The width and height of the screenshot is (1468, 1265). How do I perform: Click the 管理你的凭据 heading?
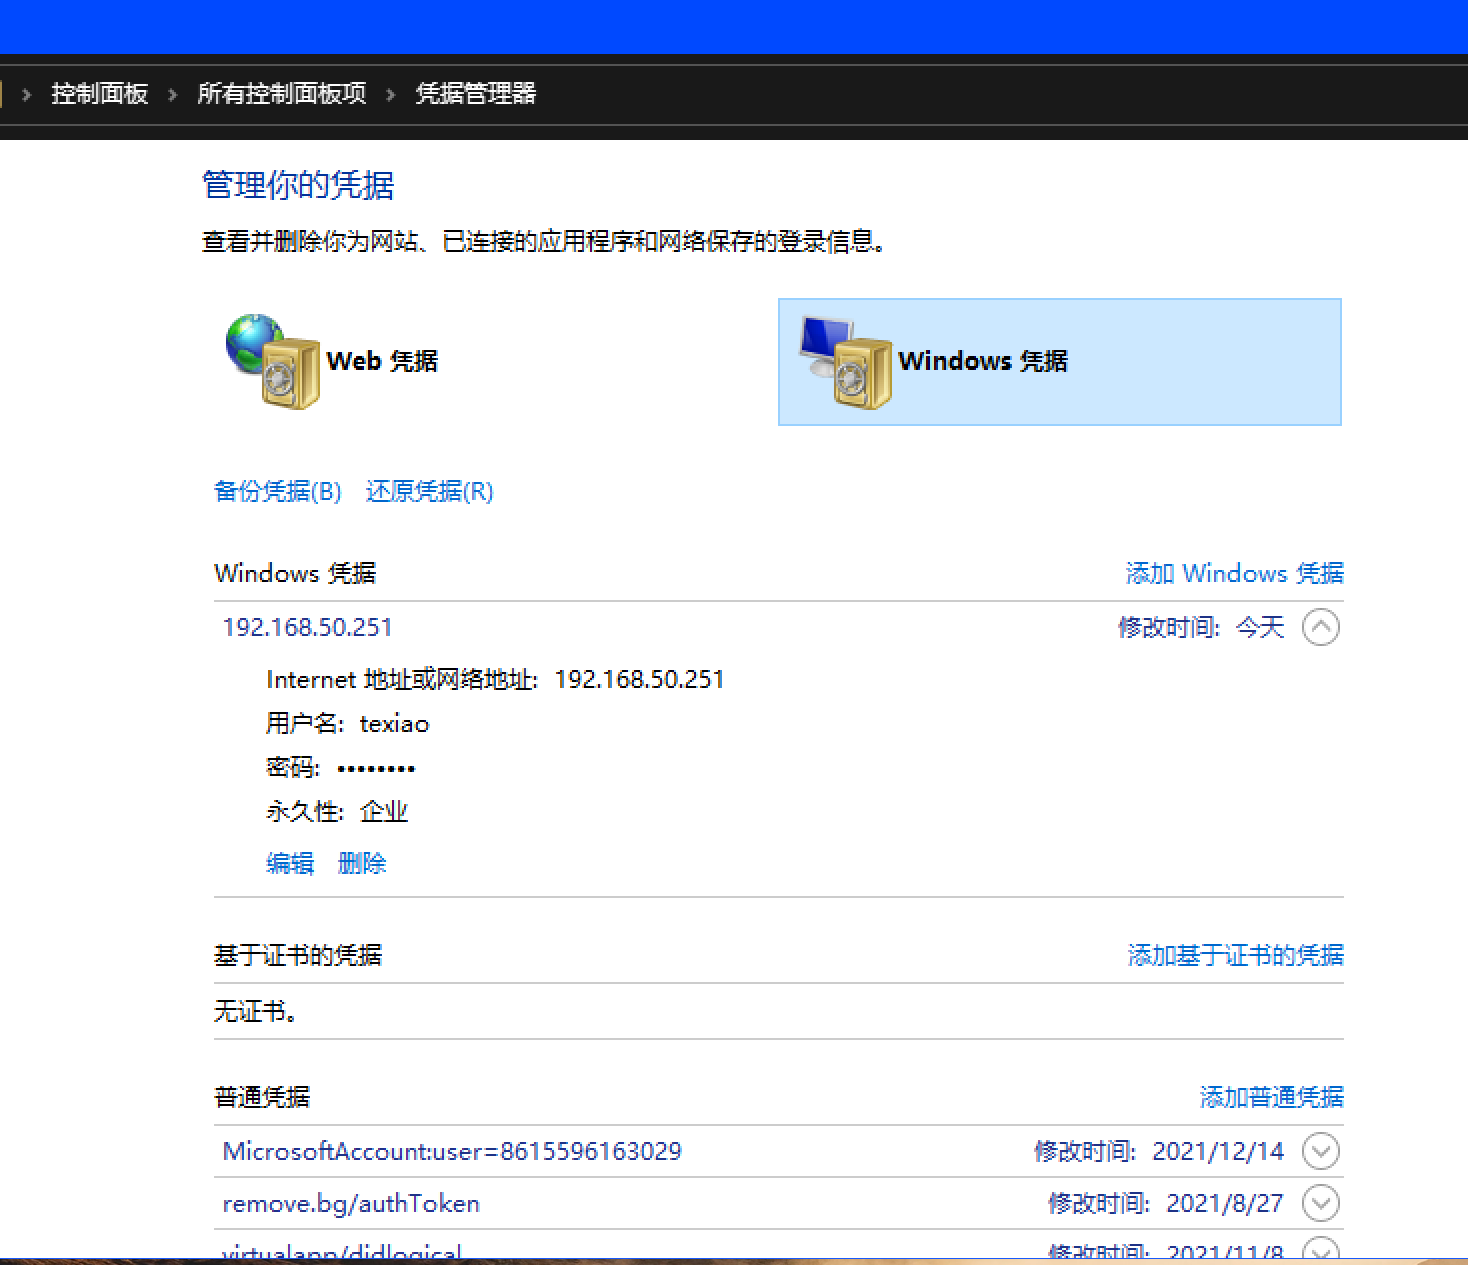point(298,185)
